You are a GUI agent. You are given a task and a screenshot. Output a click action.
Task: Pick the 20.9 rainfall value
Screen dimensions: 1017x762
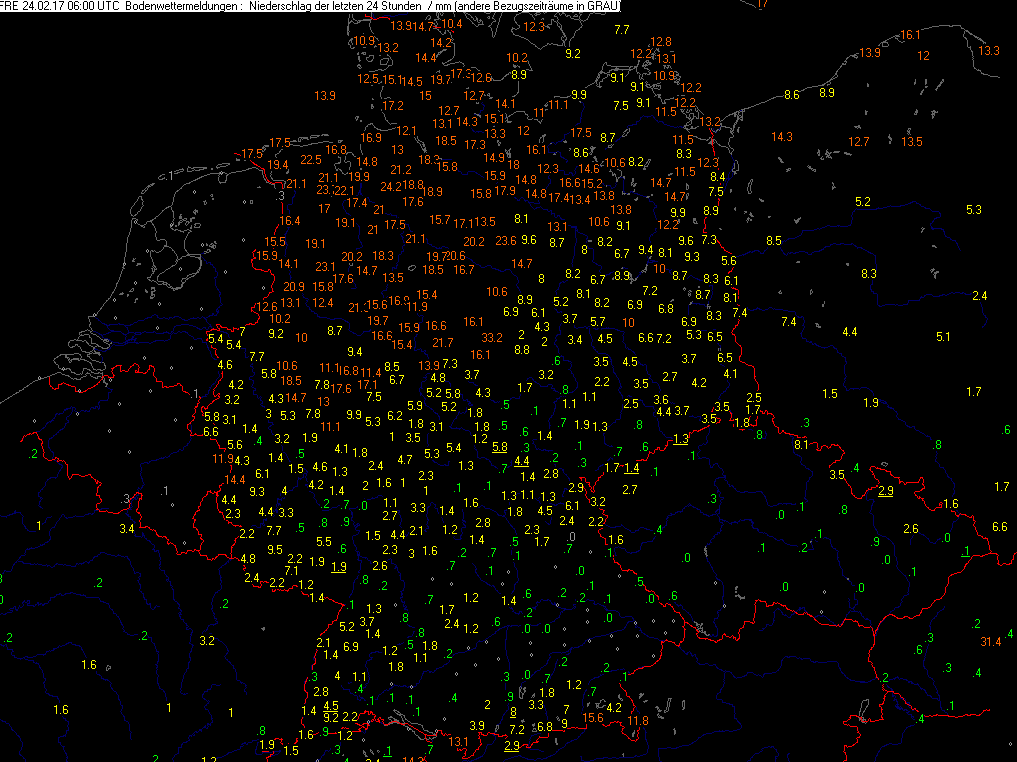tap(294, 287)
